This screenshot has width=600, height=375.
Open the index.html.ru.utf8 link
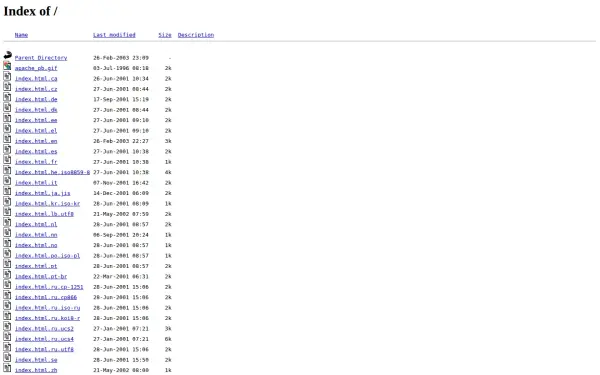(x=44, y=349)
